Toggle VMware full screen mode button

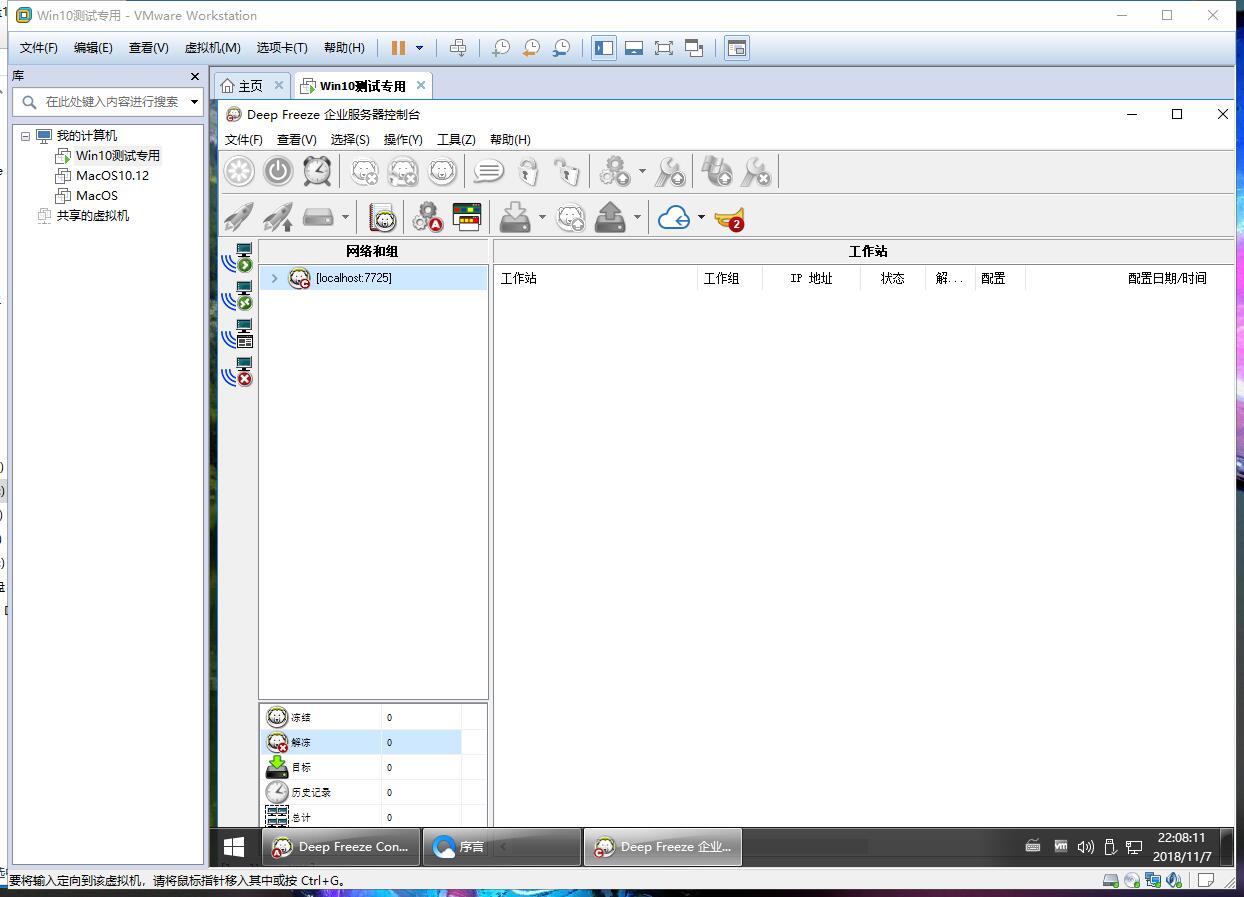[664, 48]
